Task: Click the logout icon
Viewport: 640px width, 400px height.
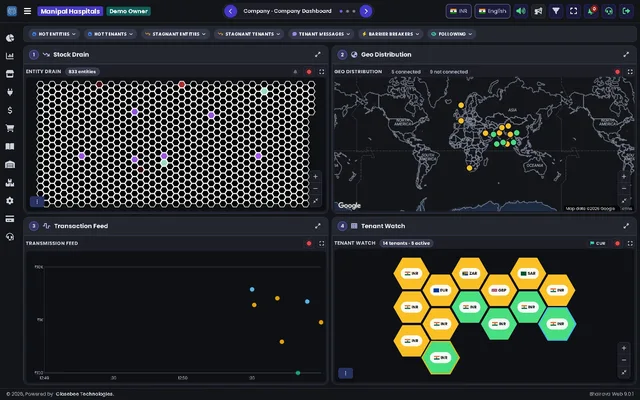Action: 626,11
